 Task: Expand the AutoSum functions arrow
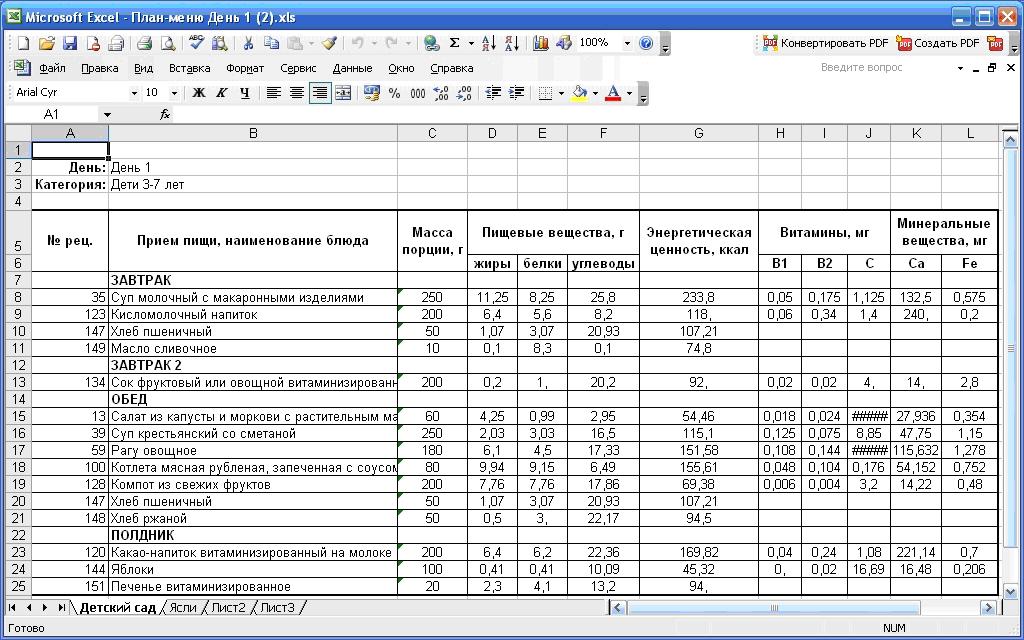(x=471, y=44)
